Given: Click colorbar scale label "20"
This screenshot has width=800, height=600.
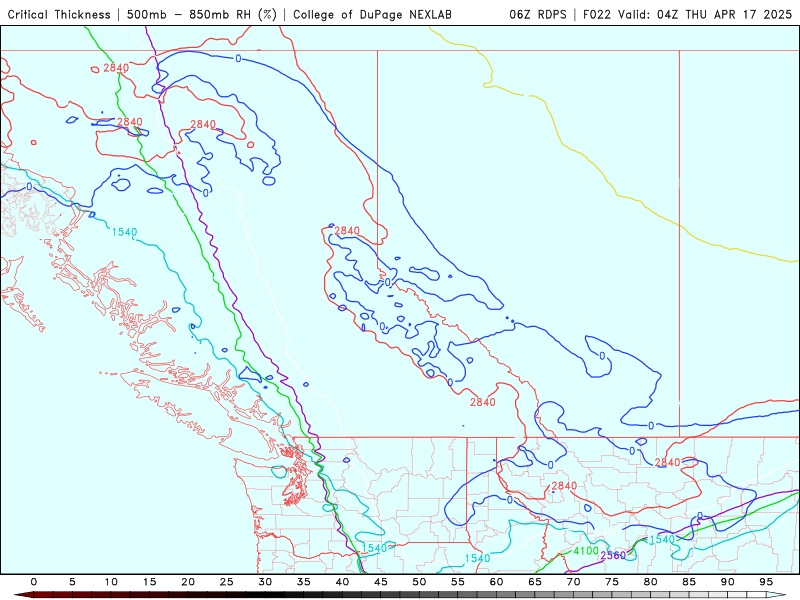Looking at the screenshot, I should (x=188, y=582).
